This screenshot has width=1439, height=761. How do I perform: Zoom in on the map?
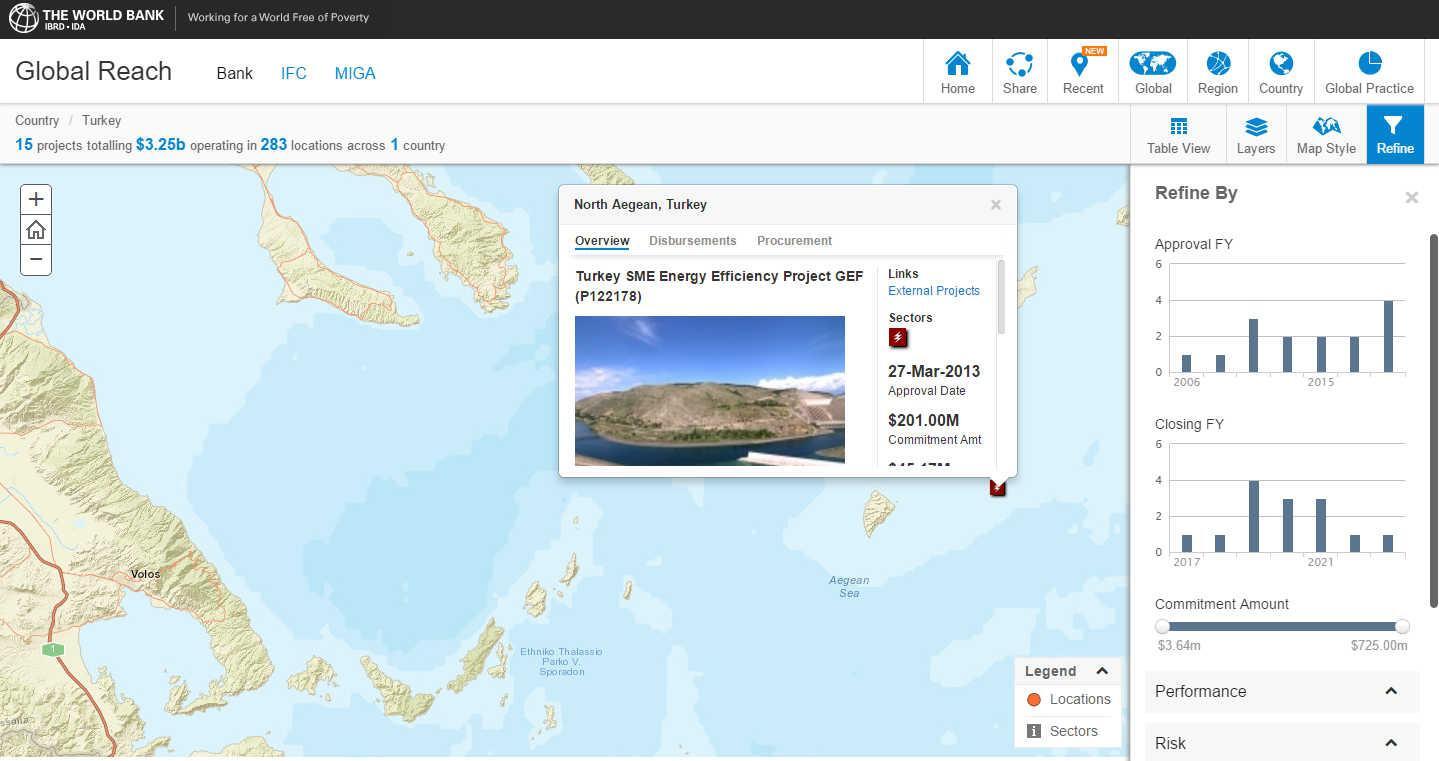tap(36, 199)
